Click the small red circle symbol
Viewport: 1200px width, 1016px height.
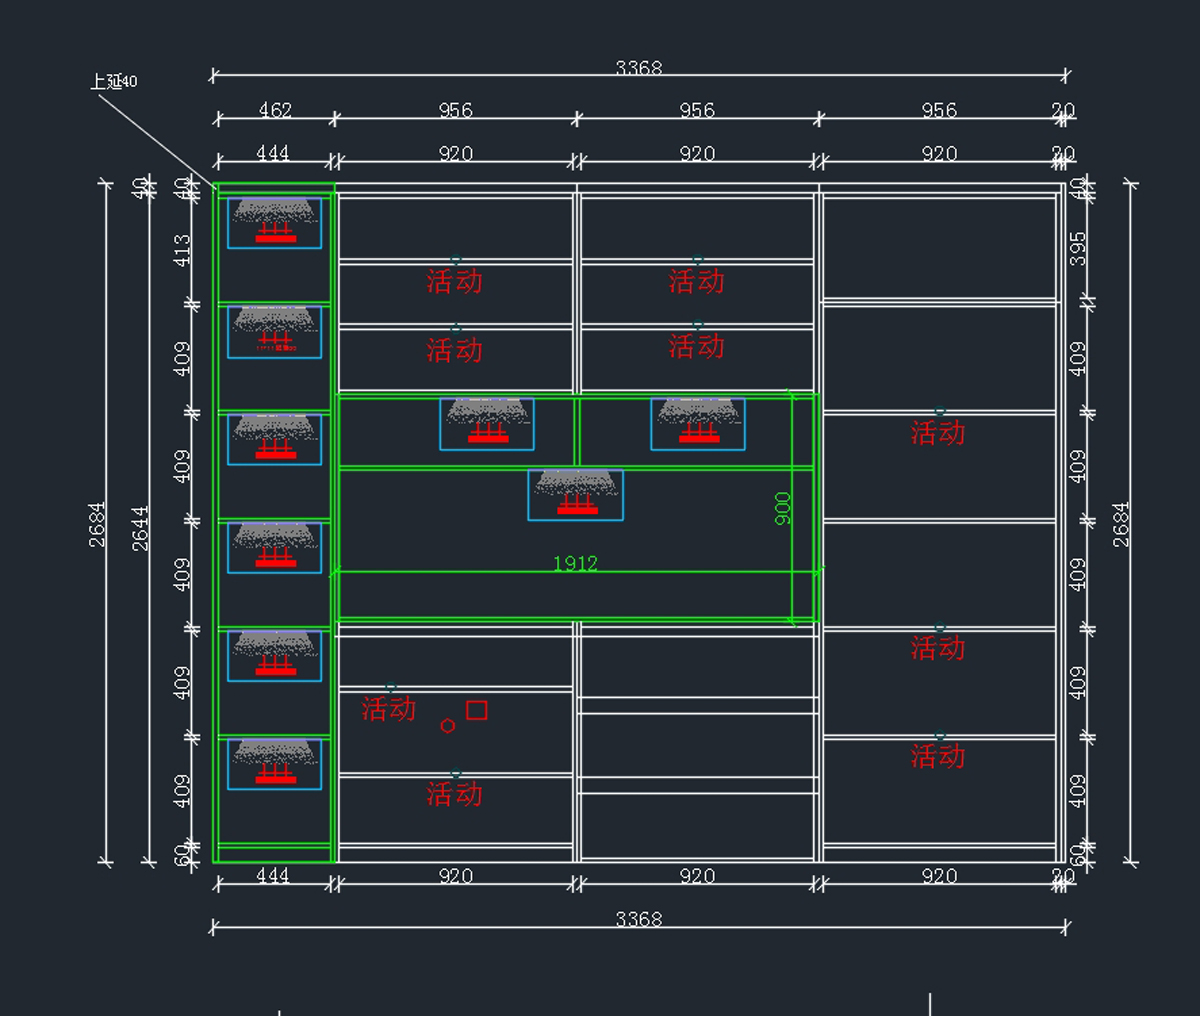click(x=448, y=726)
